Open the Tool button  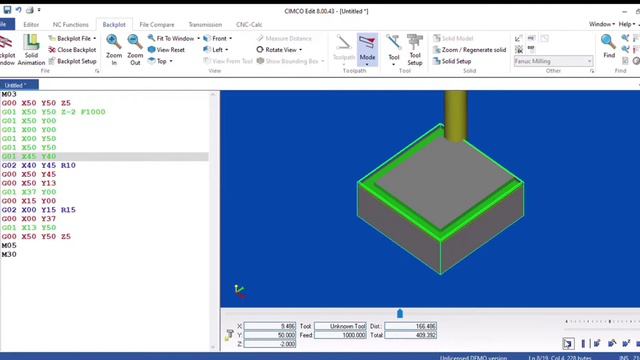[394, 50]
